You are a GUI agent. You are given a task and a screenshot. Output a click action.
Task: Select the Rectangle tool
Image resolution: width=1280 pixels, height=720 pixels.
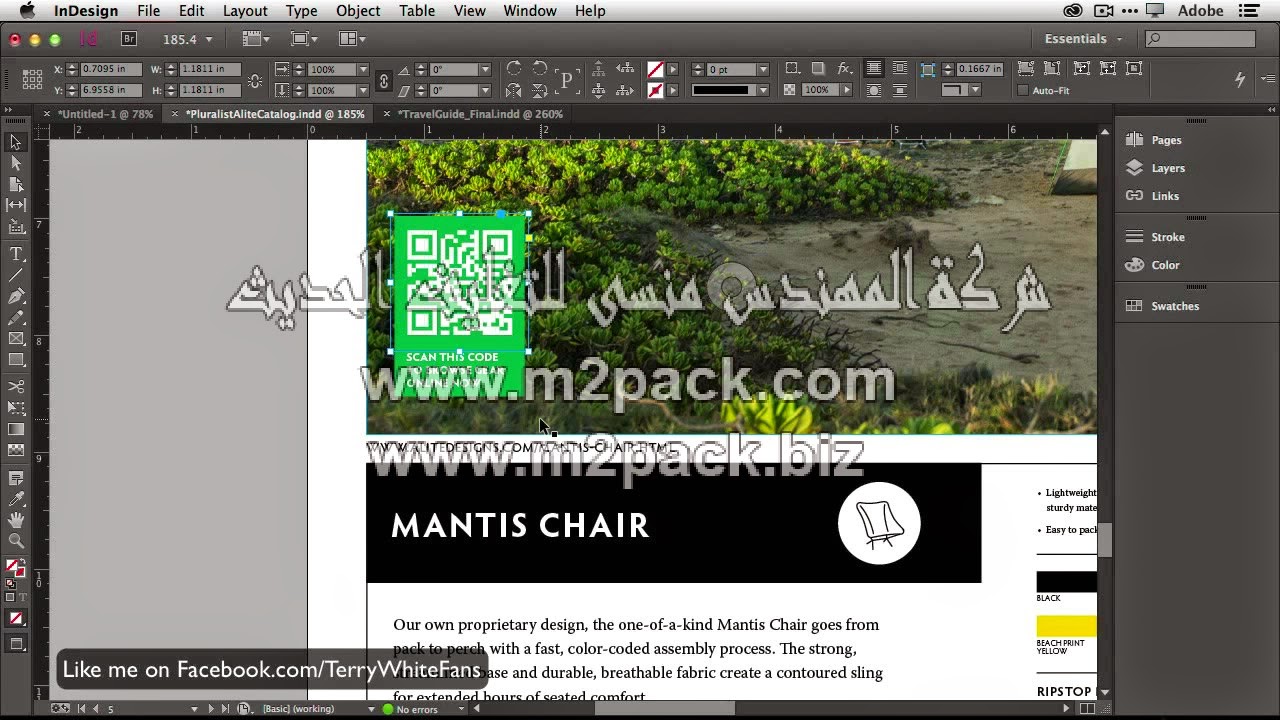pyautogui.click(x=15, y=360)
